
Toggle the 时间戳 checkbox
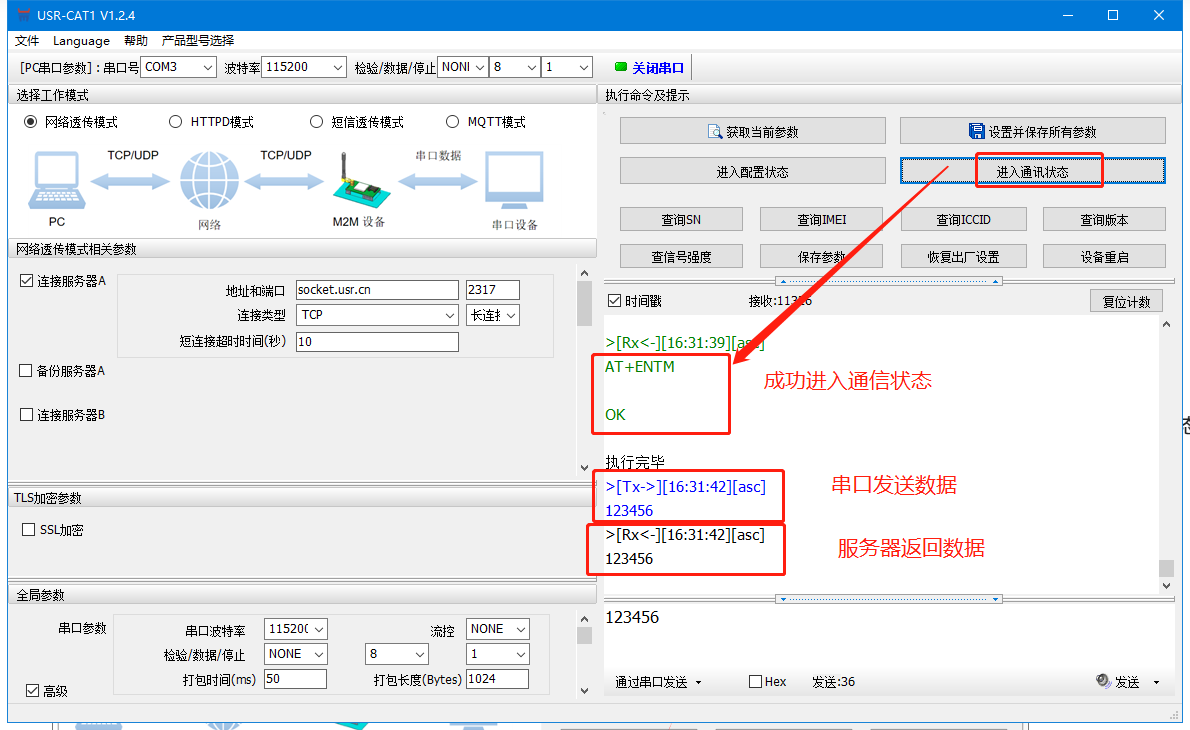[614, 301]
